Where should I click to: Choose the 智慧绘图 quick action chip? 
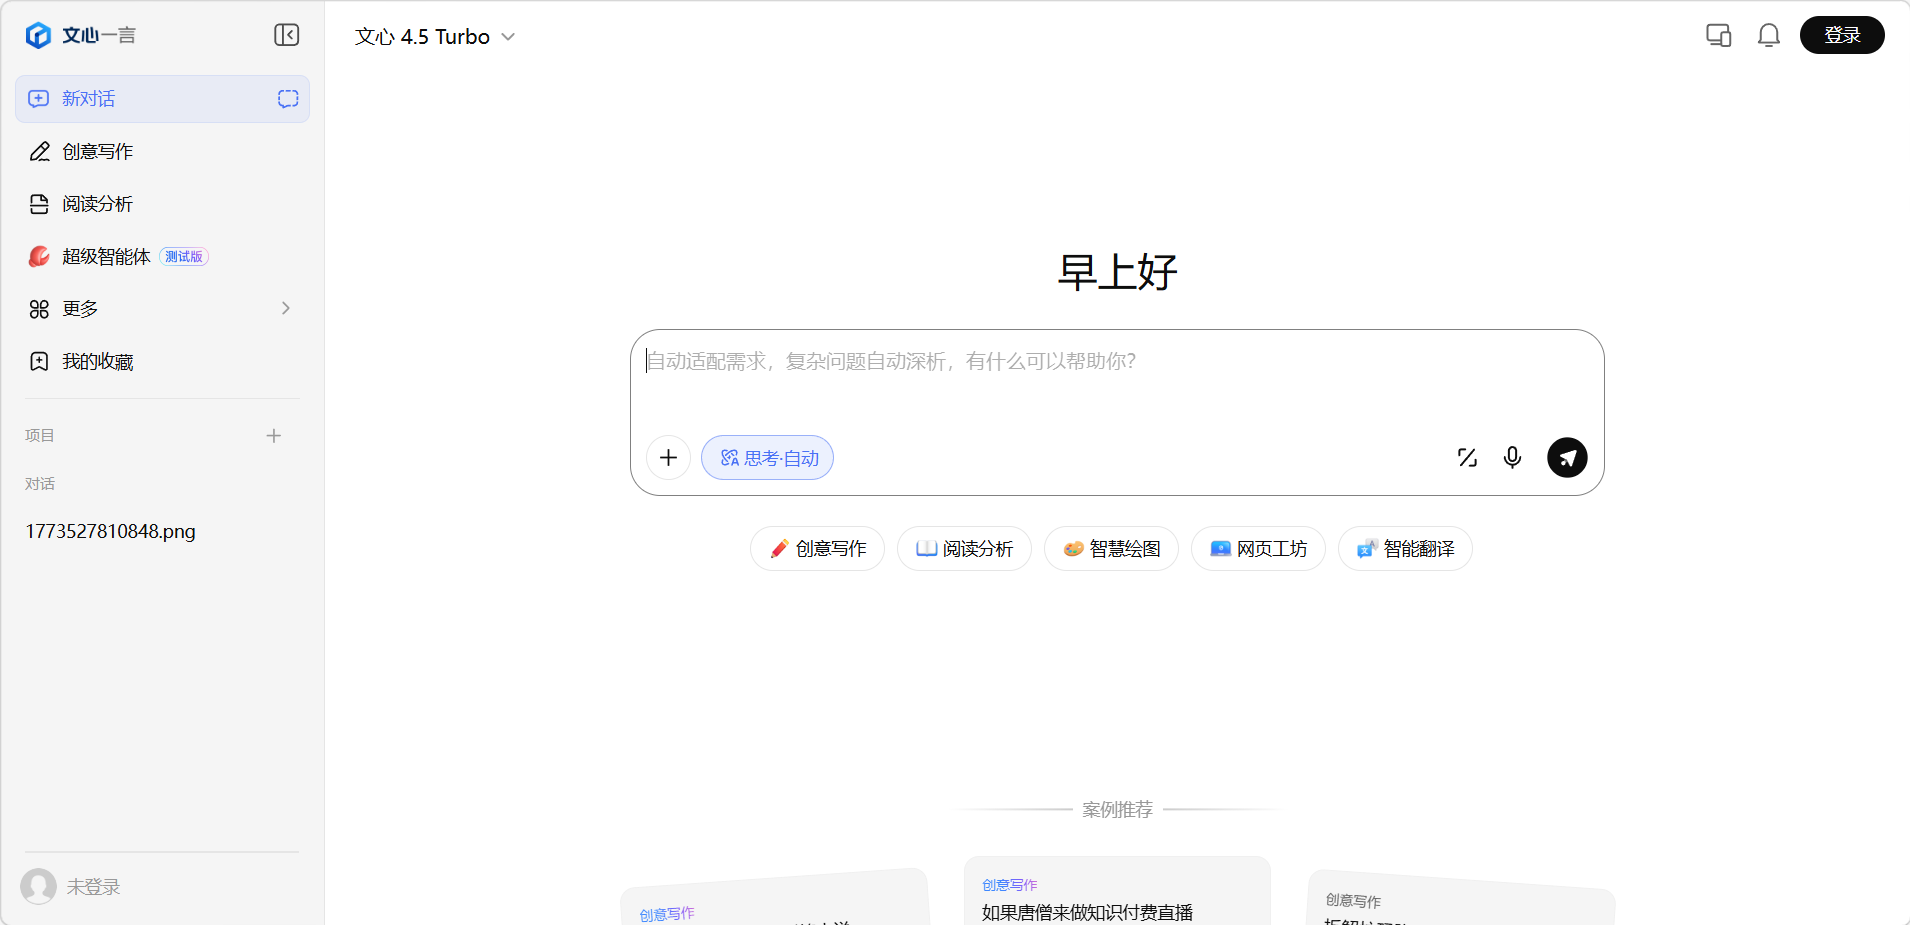coord(1111,549)
